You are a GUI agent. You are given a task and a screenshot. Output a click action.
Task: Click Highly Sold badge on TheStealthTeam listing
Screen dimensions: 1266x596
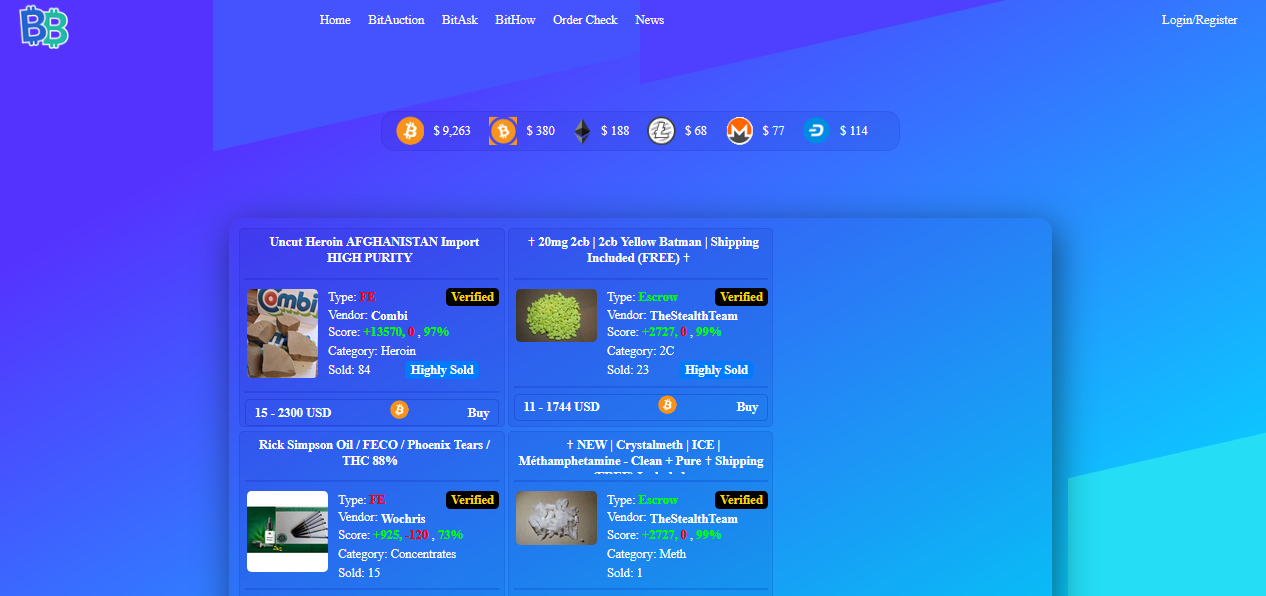tap(716, 370)
